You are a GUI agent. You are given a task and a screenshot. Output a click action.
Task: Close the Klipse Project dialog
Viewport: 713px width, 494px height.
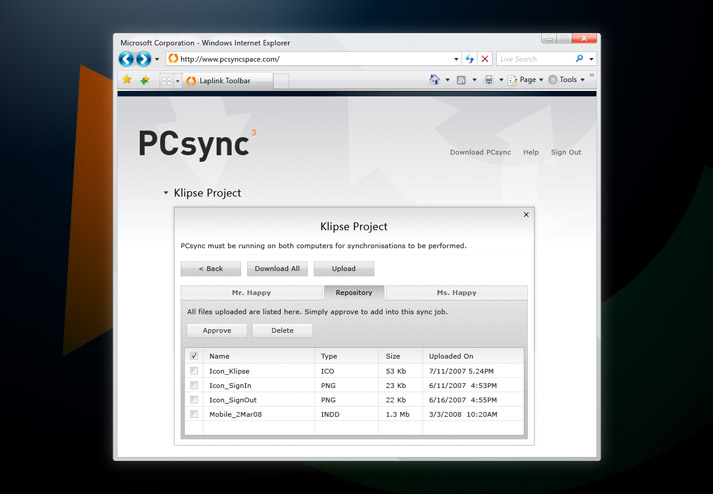point(526,215)
